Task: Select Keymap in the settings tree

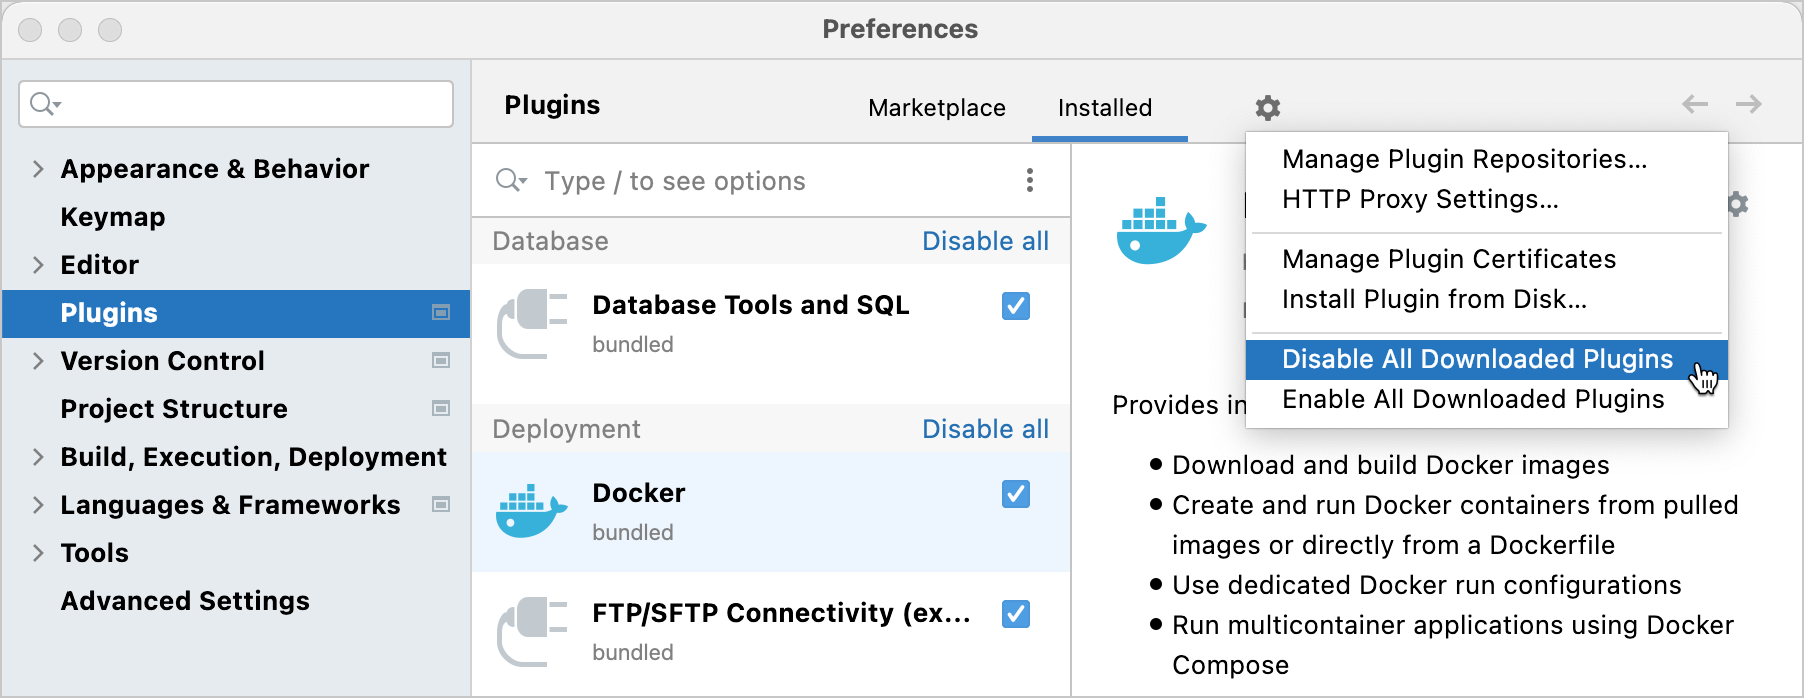Action: 113,217
